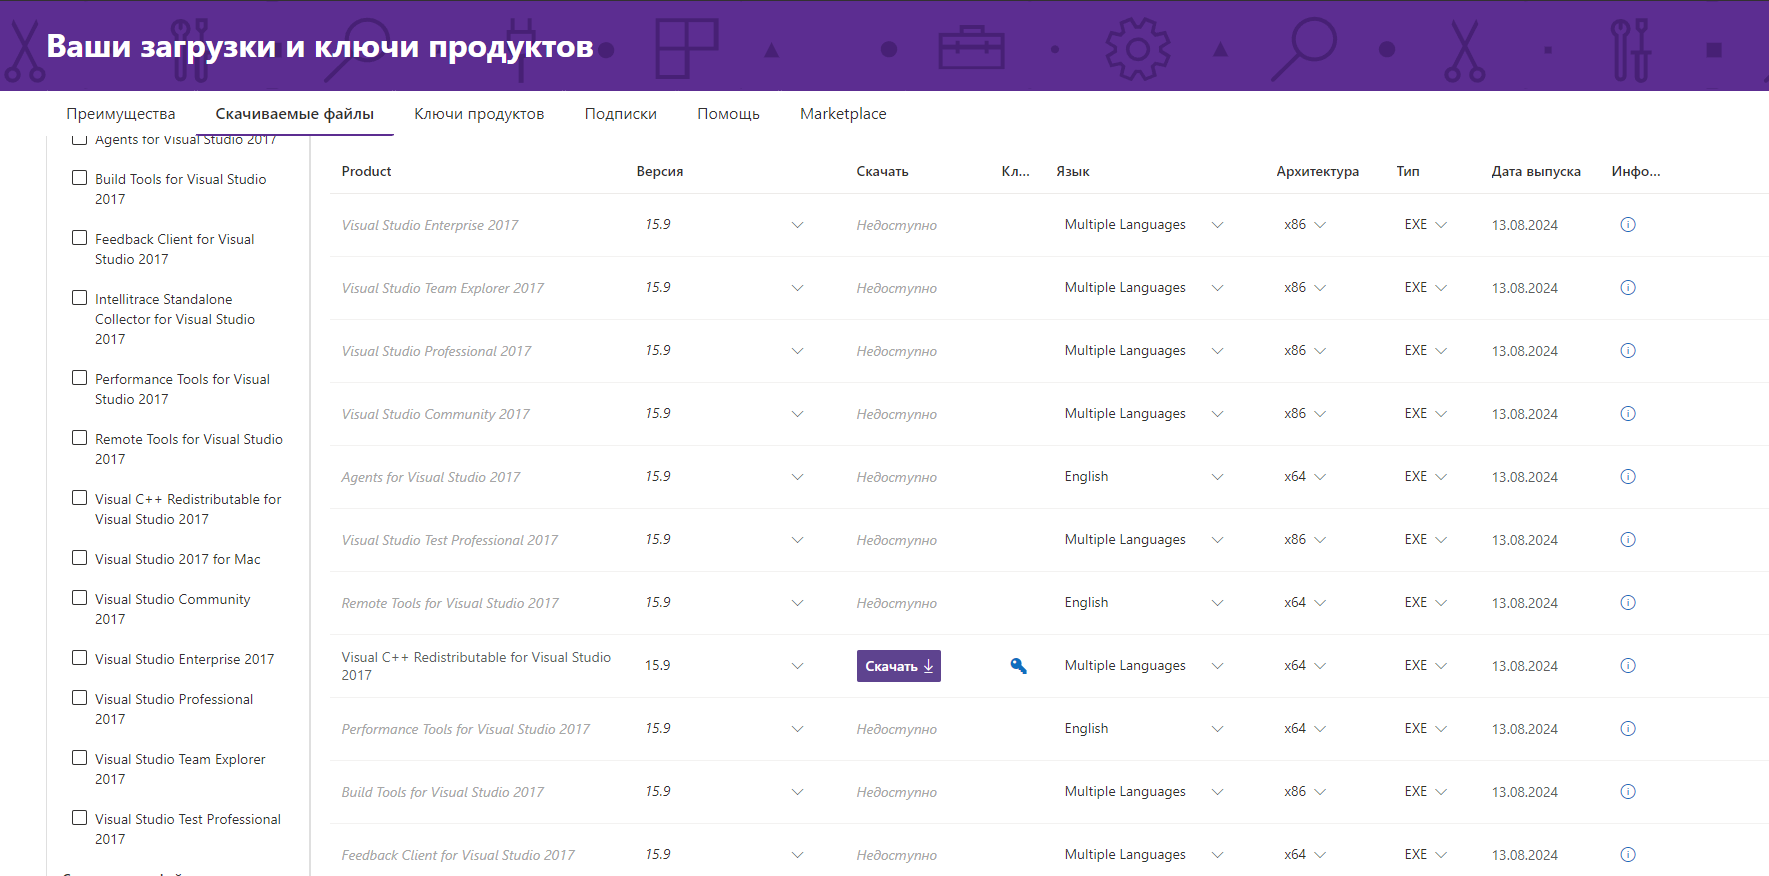1769x876 pixels.
Task: Open info for Visual Studio Test Professional 2017 row
Action: [1627, 540]
